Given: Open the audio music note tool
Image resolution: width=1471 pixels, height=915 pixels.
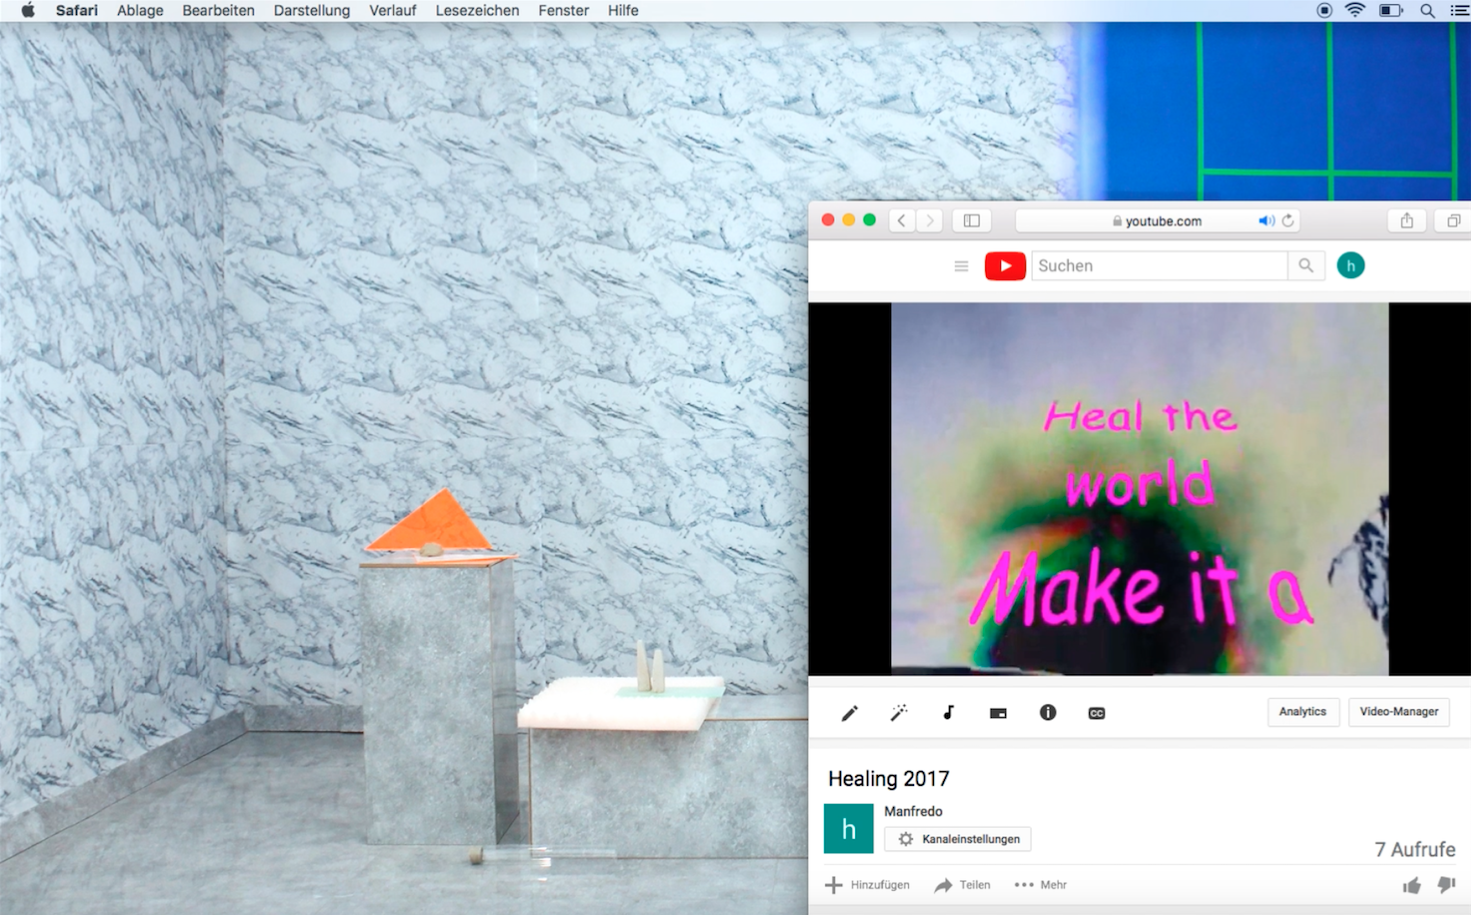Looking at the screenshot, I should (x=948, y=712).
